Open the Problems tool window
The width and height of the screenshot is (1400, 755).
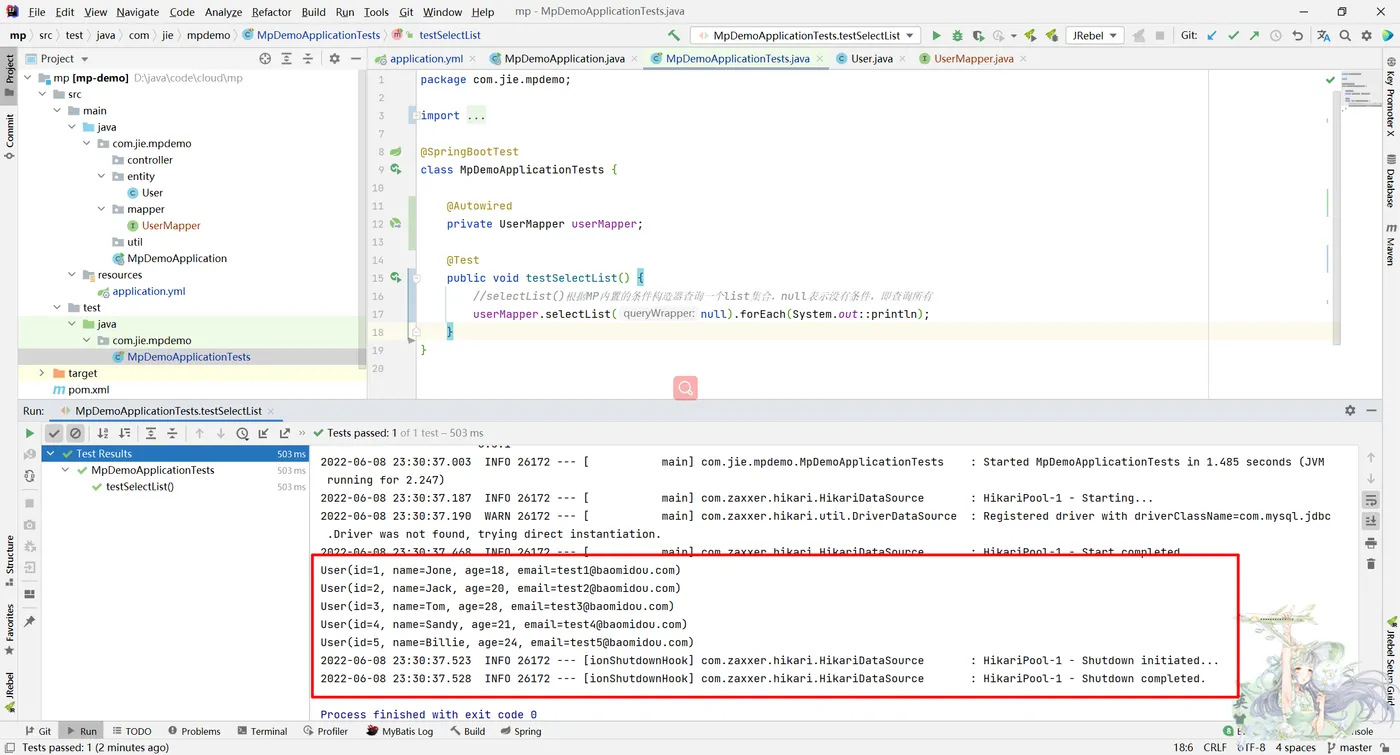coord(194,731)
